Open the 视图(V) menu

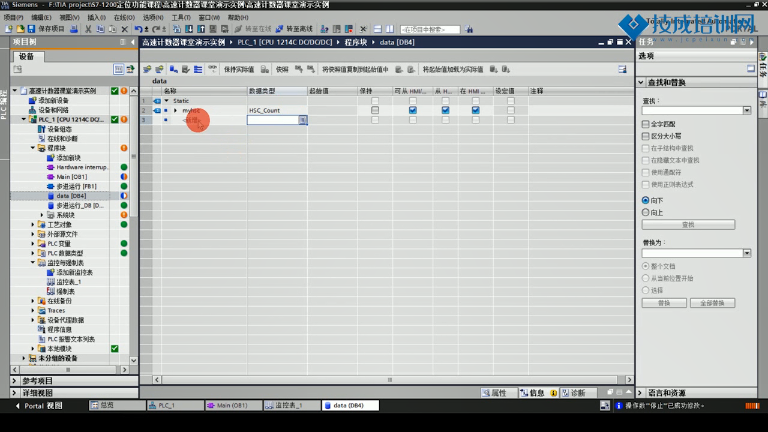click(x=69, y=17)
